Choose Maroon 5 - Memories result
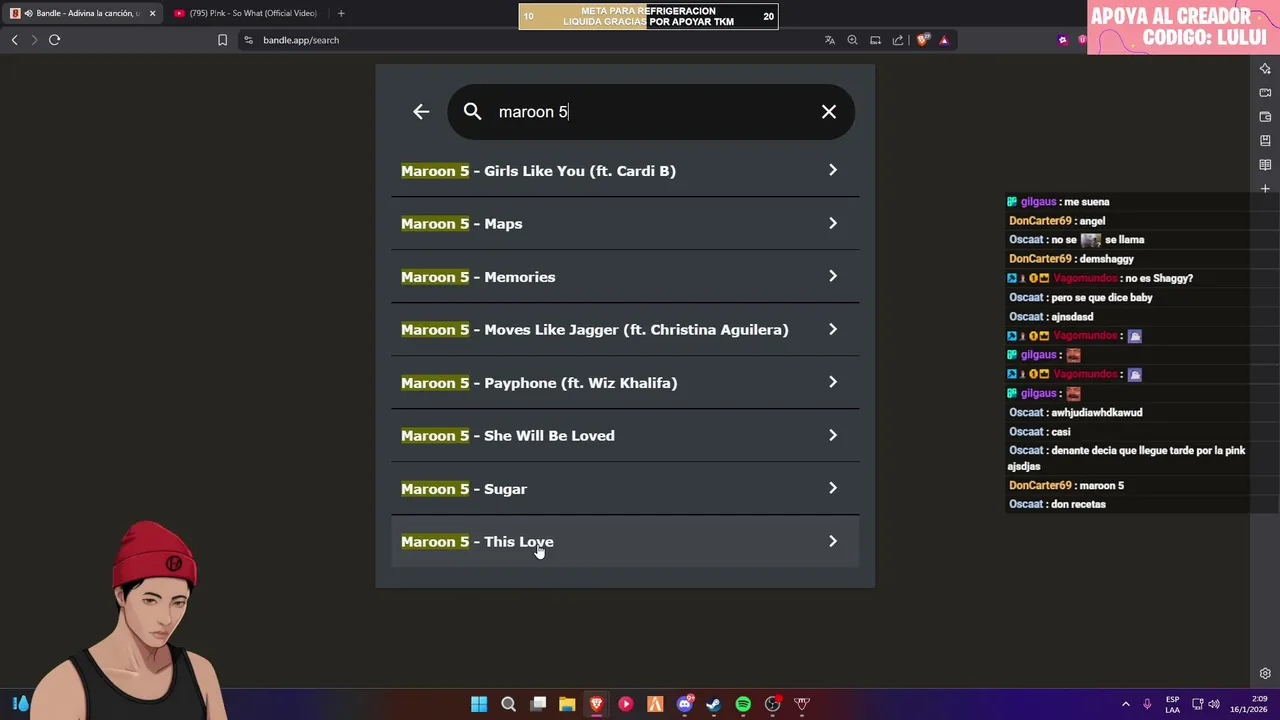Screen dimensions: 1280x720 pyautogui.click(x=625, y=277)
